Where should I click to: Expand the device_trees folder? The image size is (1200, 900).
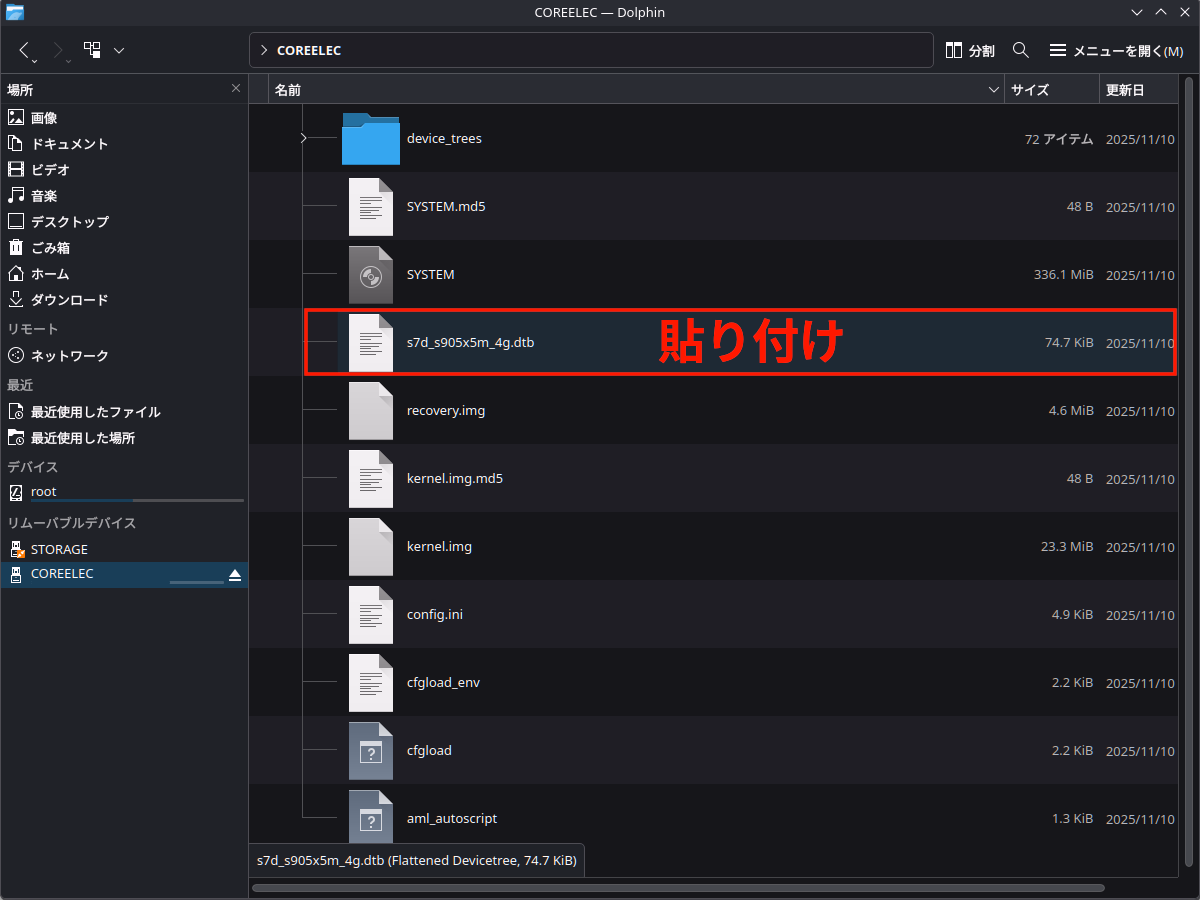coord(303,138)
